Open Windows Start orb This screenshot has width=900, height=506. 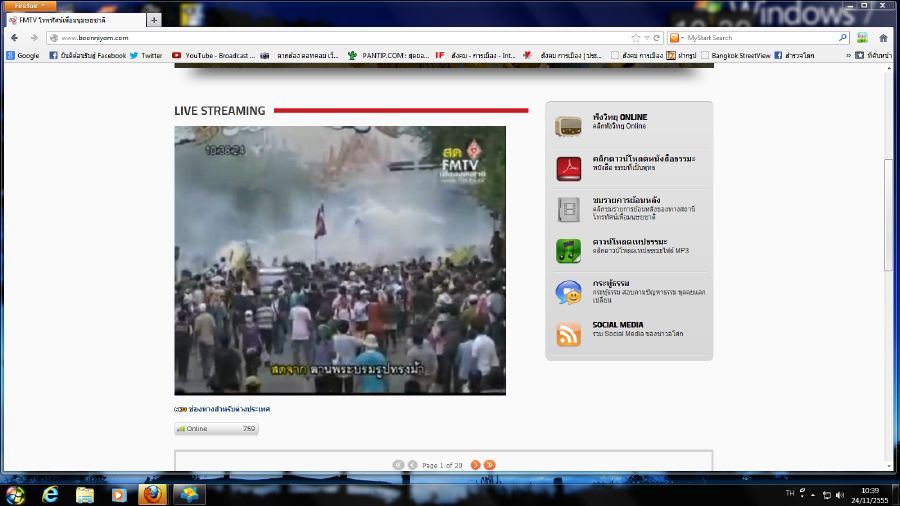click(x=15, y=494)
